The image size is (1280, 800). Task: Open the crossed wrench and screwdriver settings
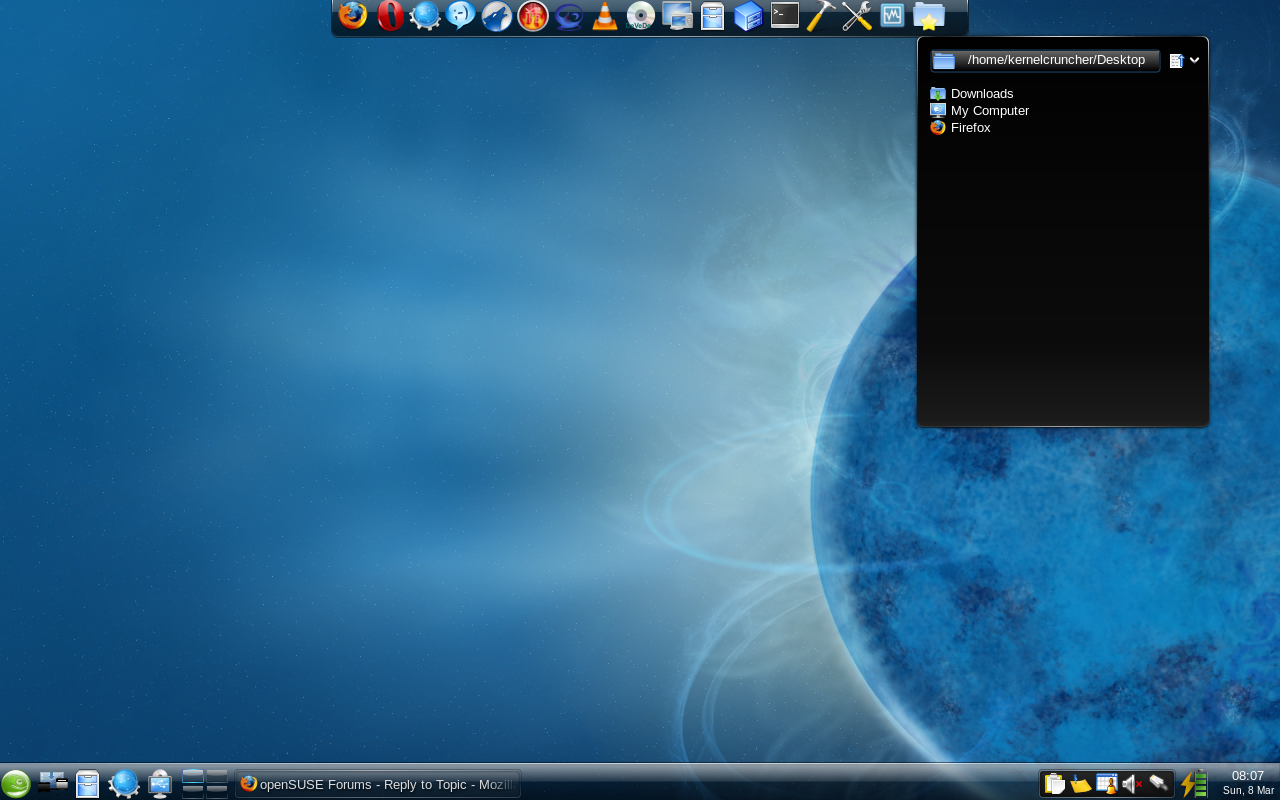tap(857, 16)
